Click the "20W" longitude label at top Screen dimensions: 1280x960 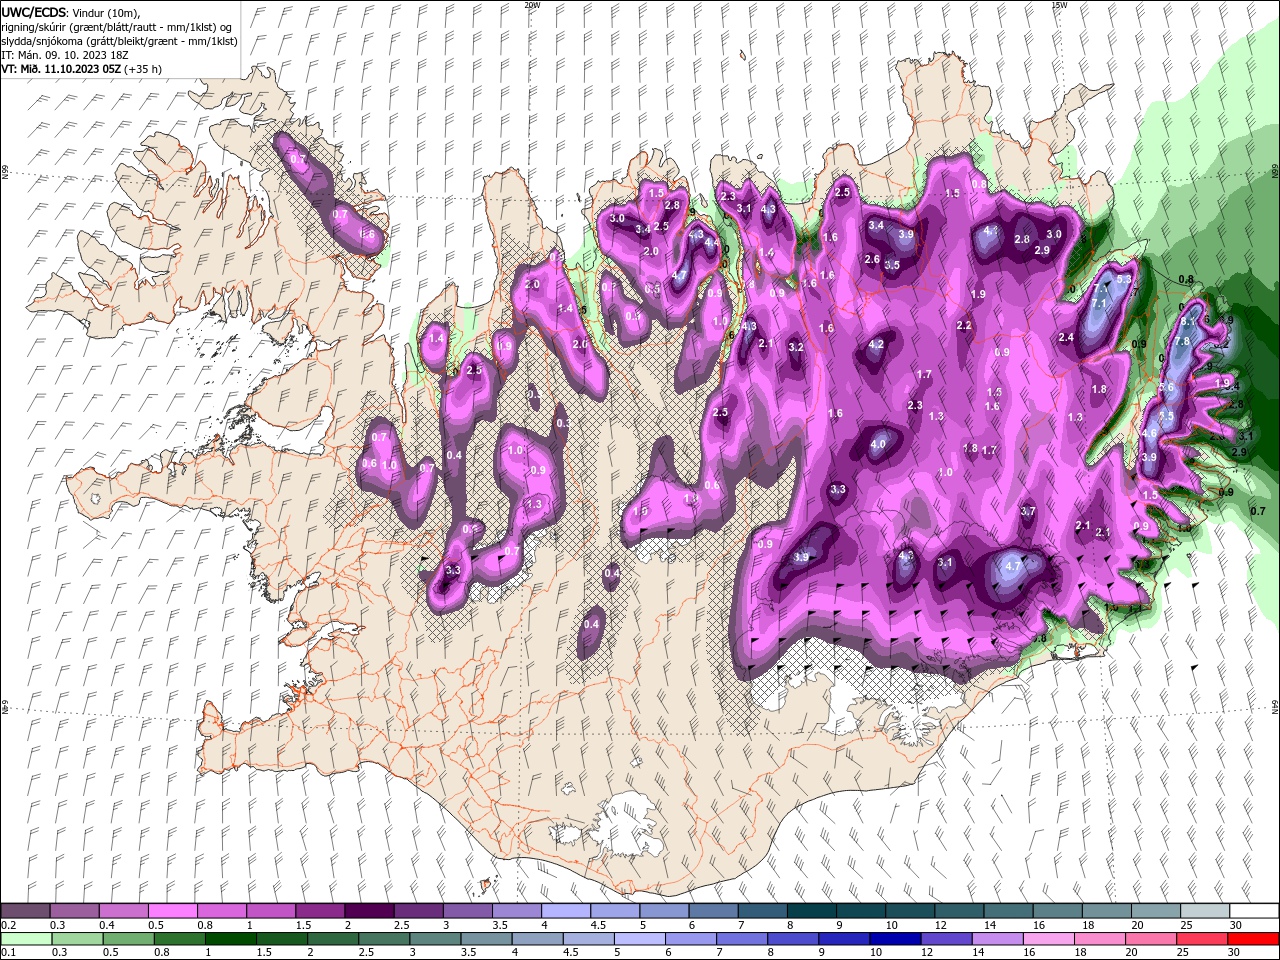click(532, 5)
